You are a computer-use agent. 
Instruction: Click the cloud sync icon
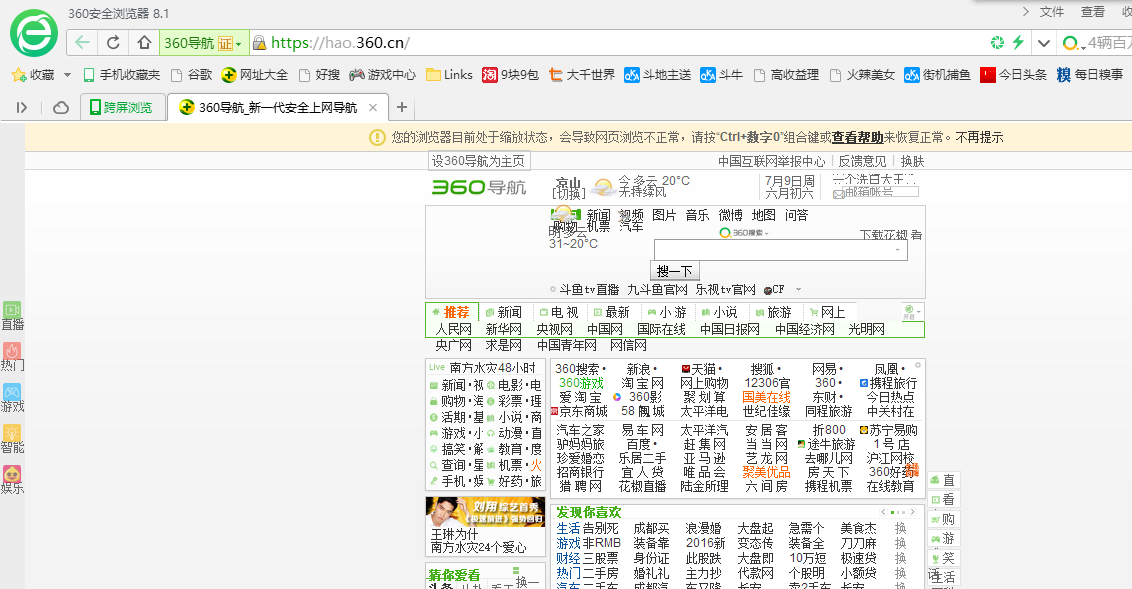pyautogui.click(x=61, y=108)
